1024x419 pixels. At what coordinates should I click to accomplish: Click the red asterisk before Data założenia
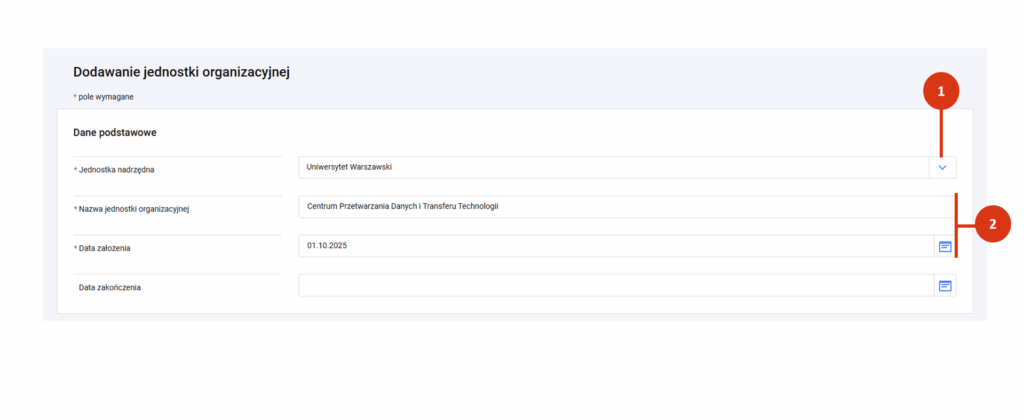76,247
